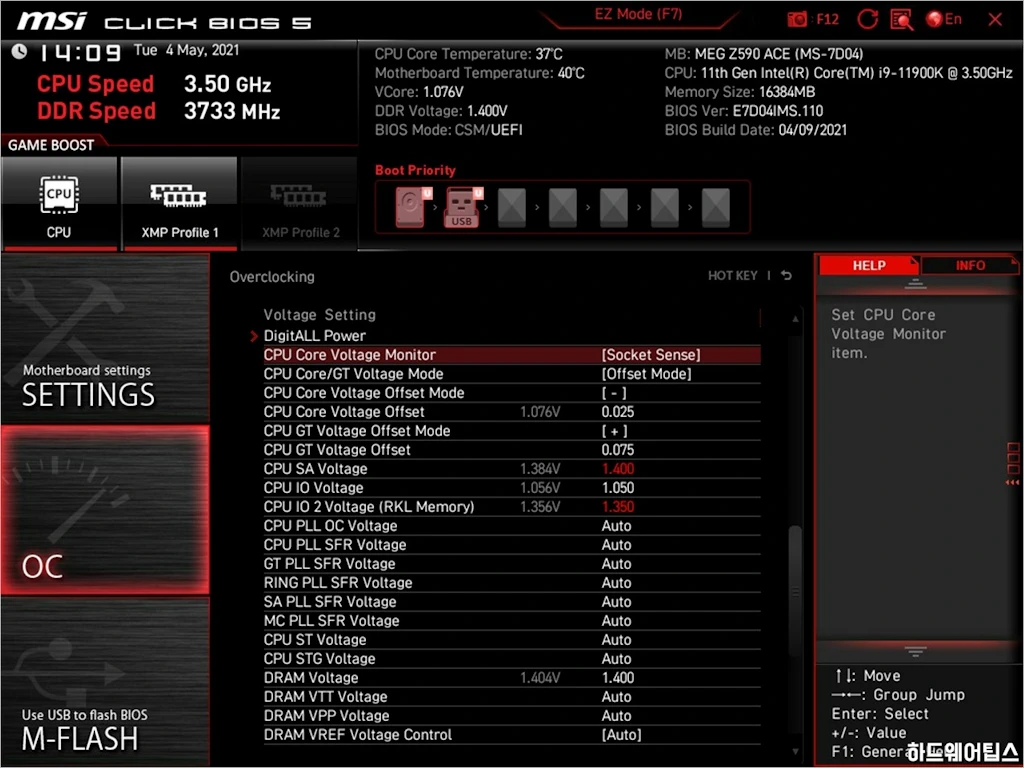Open CPU Core Voltage Monitor Socket Sense dropdown

coord(650,355)
